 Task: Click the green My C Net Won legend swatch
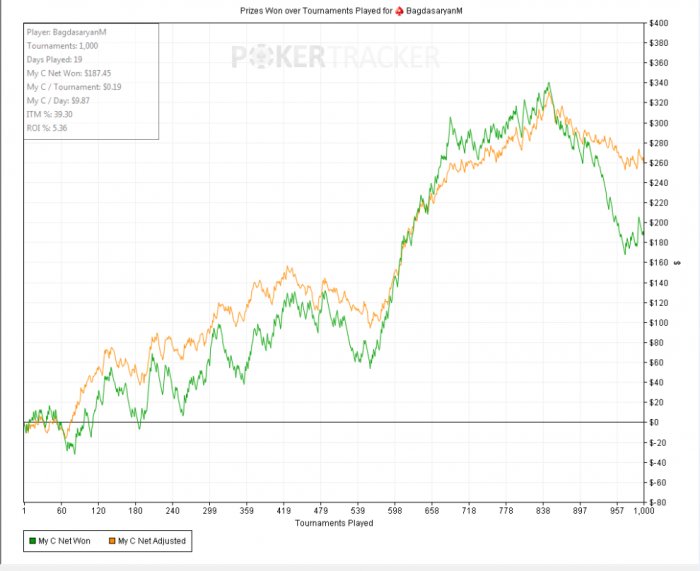tap(32, 541)
